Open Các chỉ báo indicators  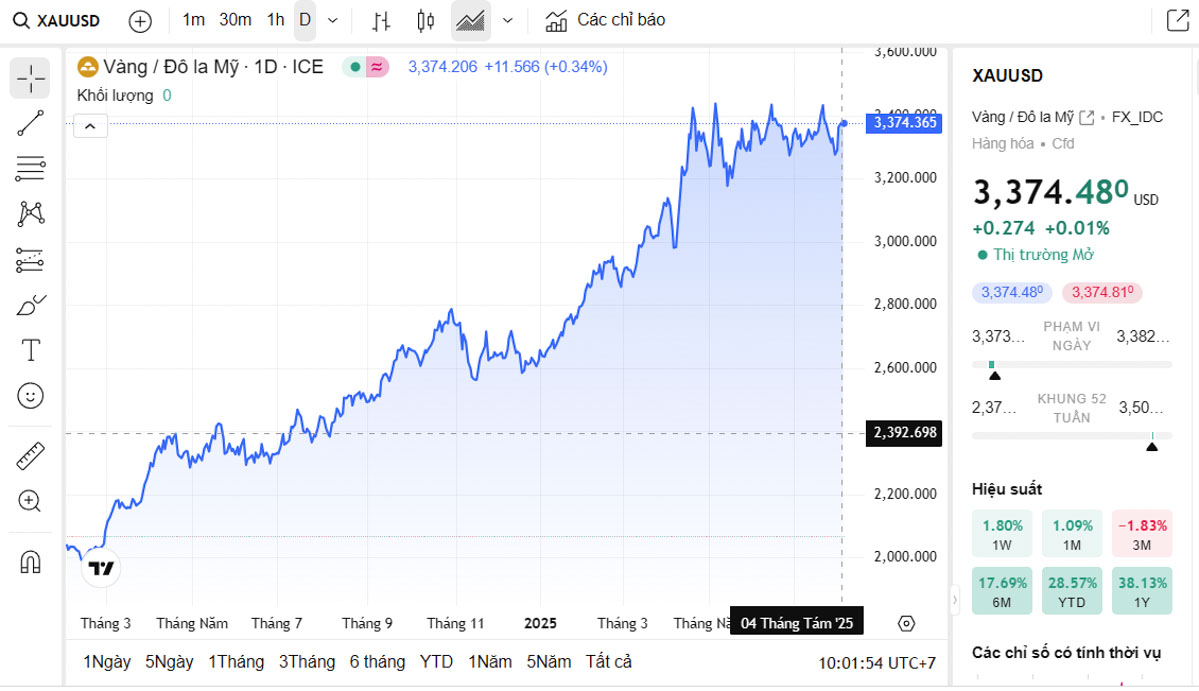(605, 20)
